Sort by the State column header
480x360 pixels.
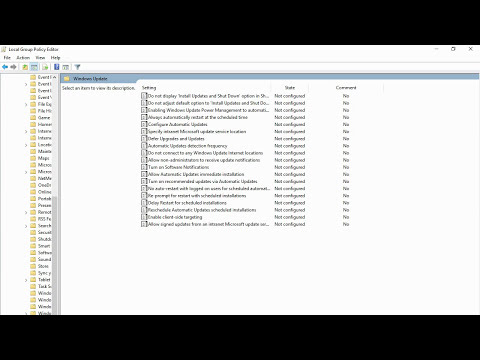point(290,88)
